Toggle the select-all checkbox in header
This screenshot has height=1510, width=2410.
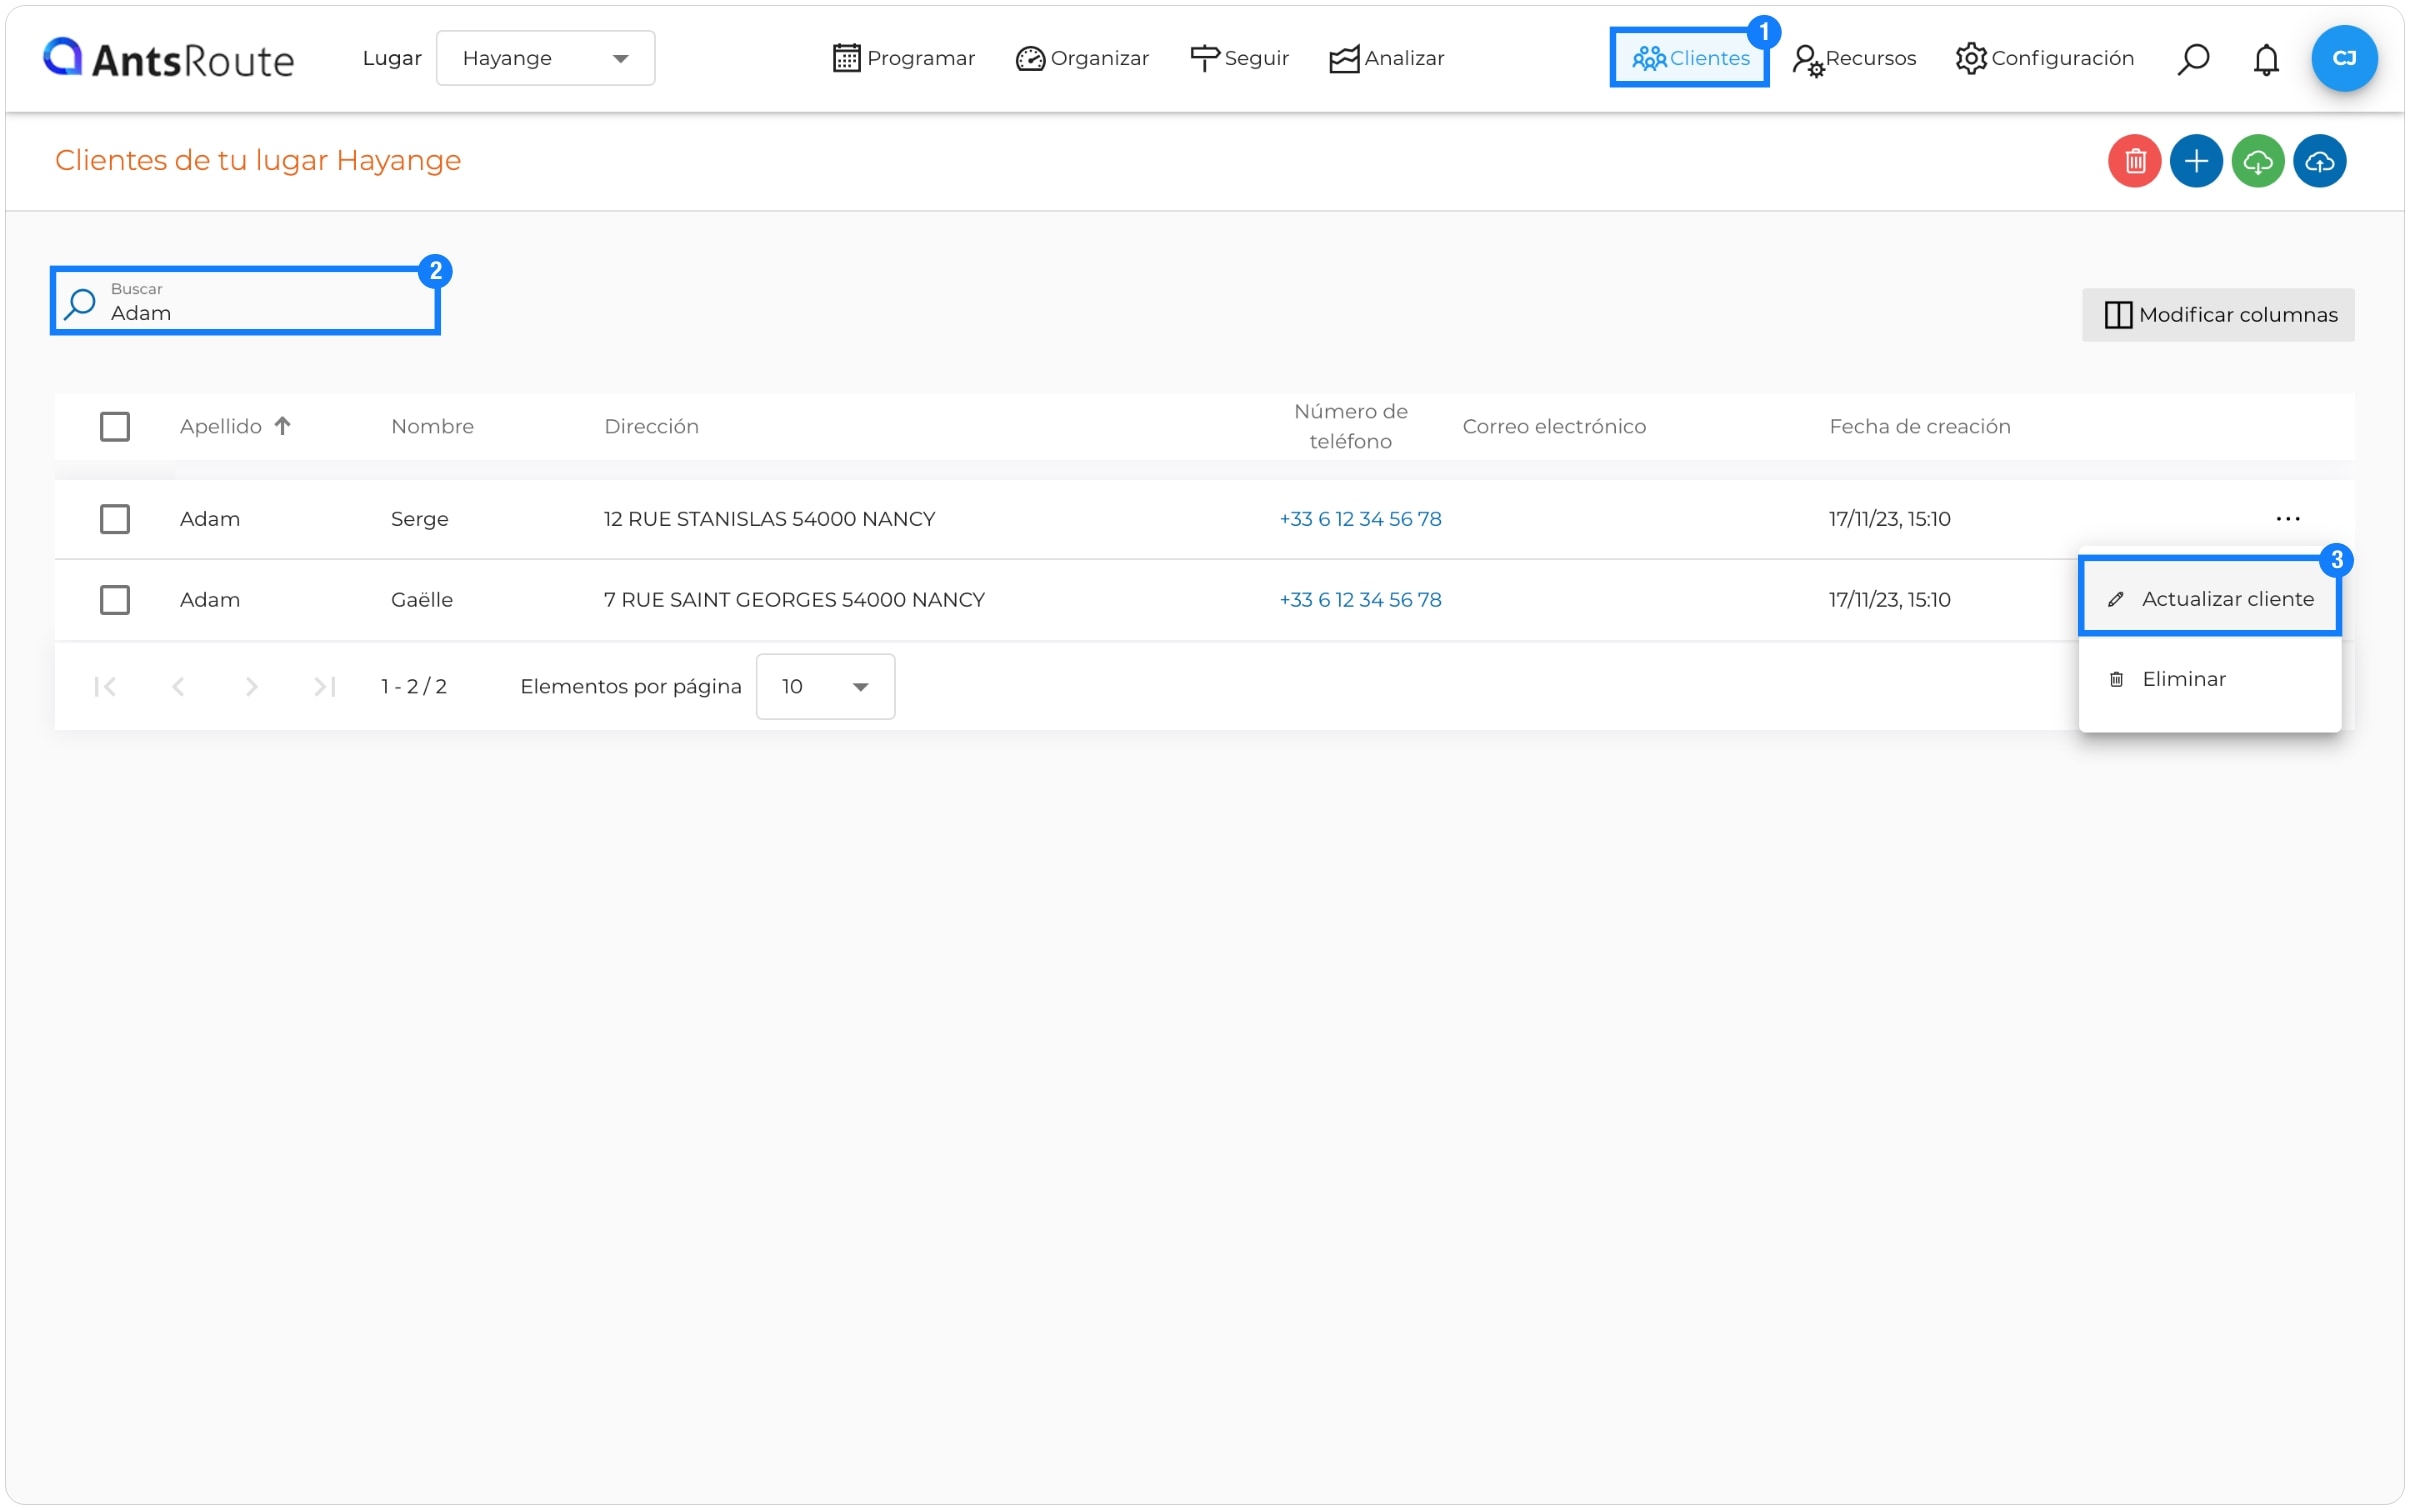tap(115, 427)
